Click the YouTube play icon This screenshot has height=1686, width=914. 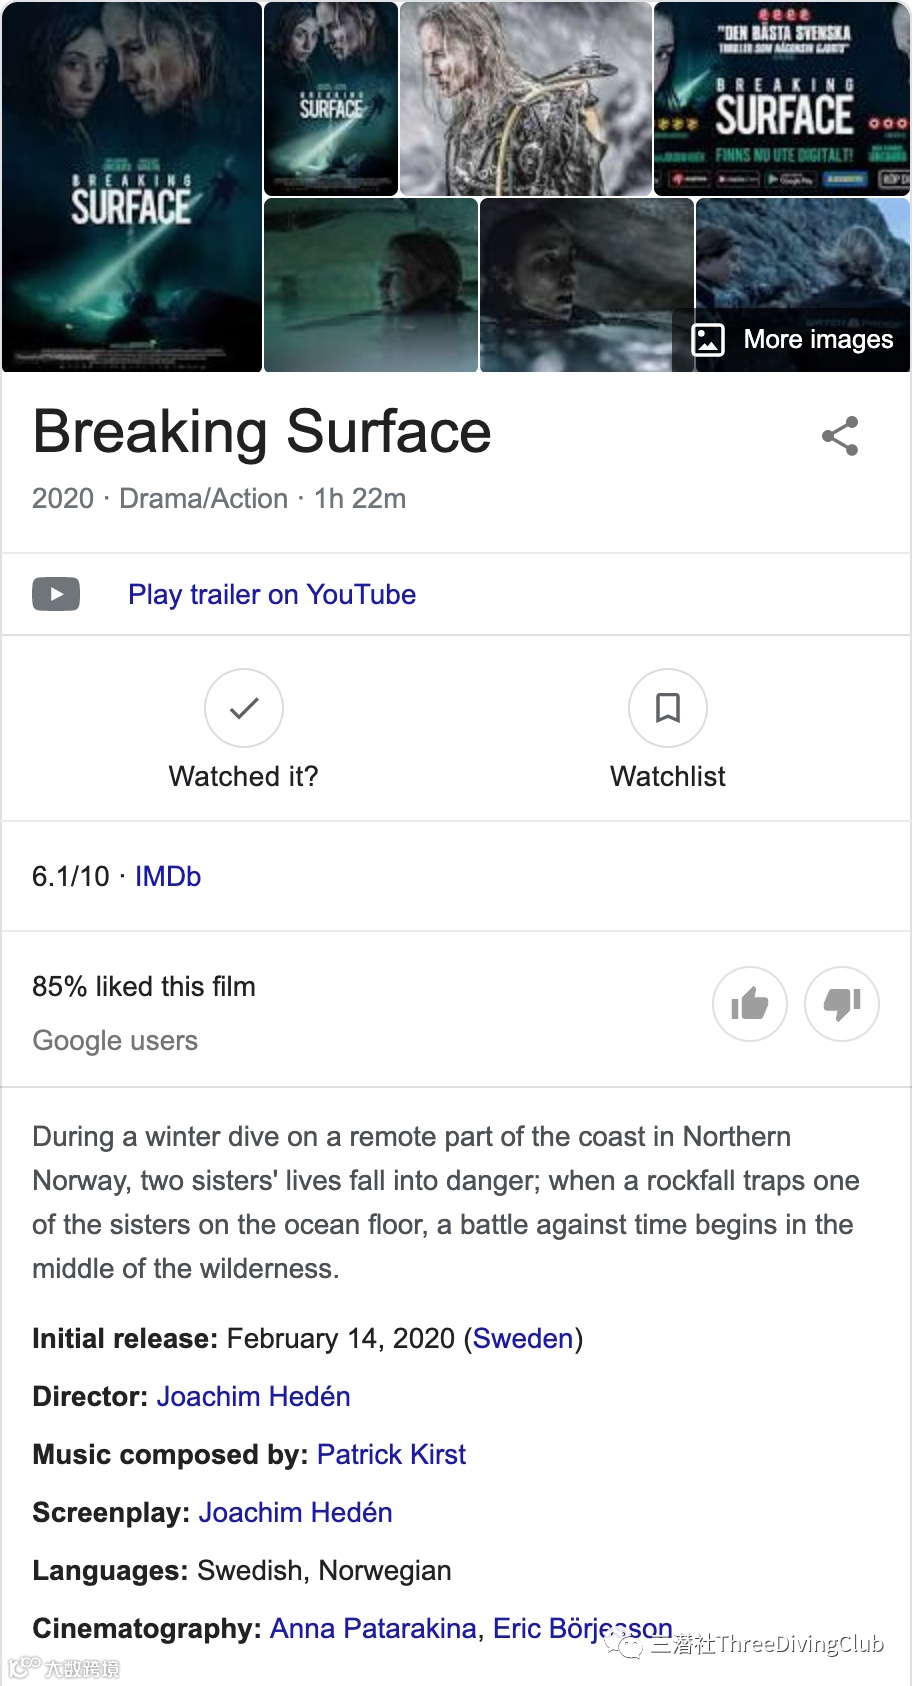point(56,594)
